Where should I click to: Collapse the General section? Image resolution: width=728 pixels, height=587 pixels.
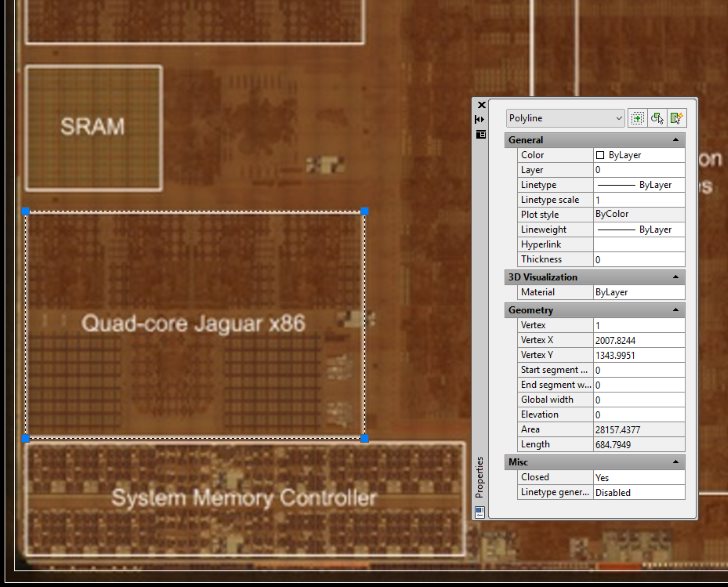coord(676,140)
